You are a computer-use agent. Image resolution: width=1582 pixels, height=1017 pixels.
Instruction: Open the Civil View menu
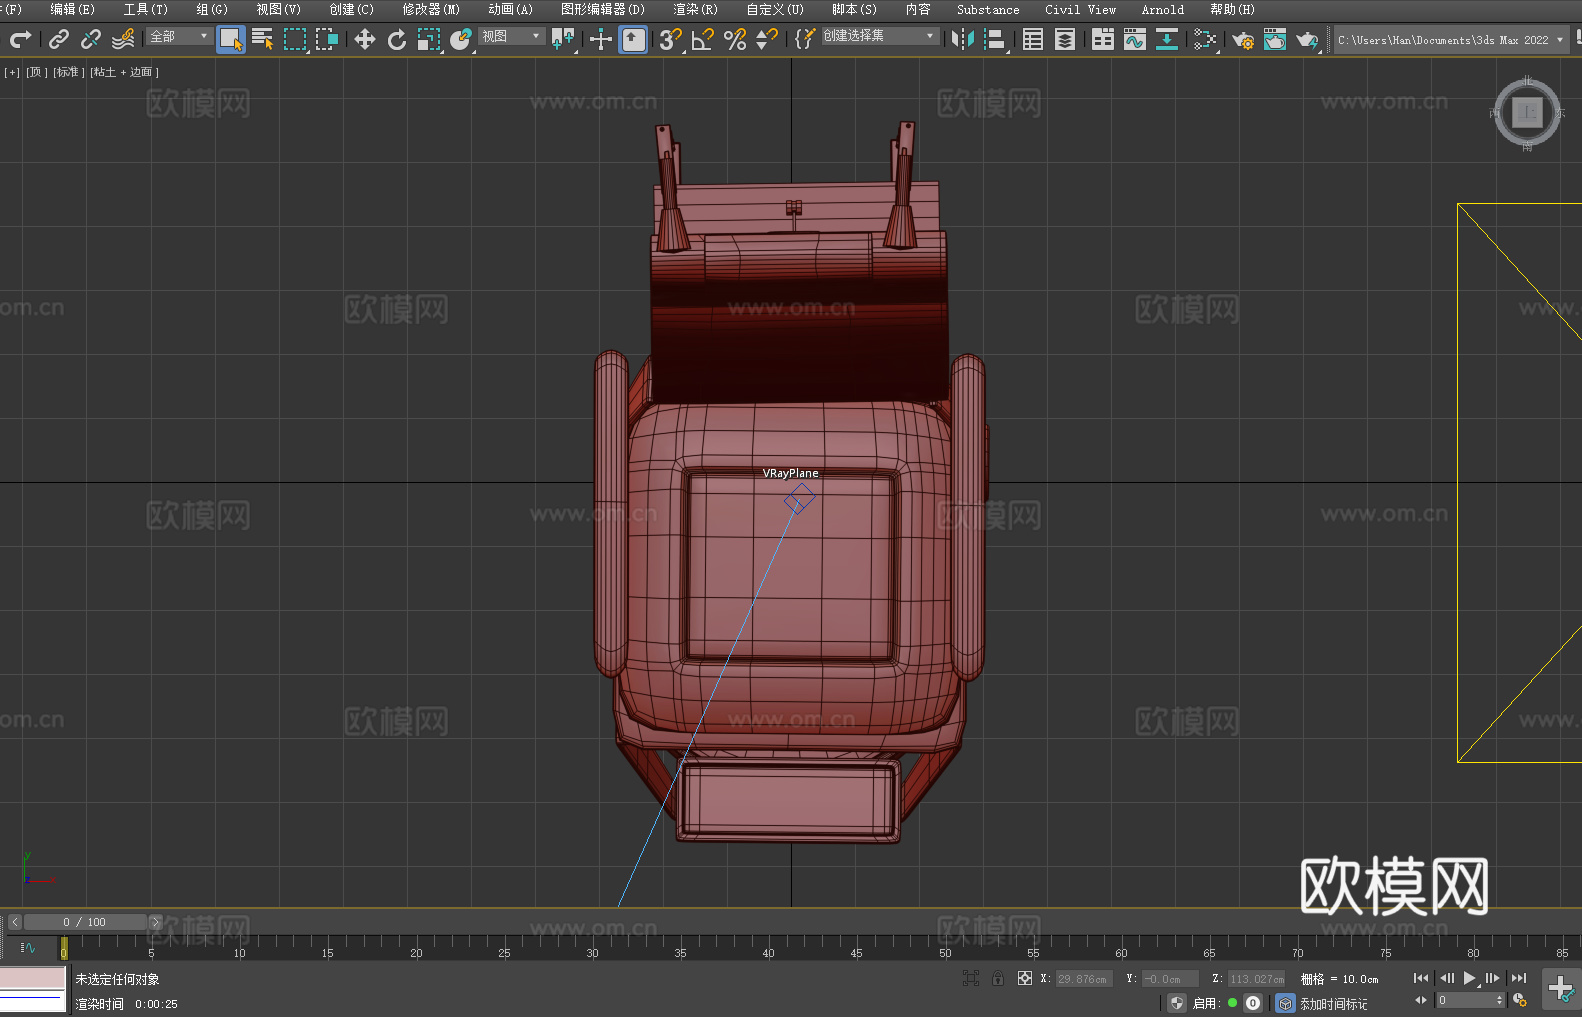(1080, 9)
